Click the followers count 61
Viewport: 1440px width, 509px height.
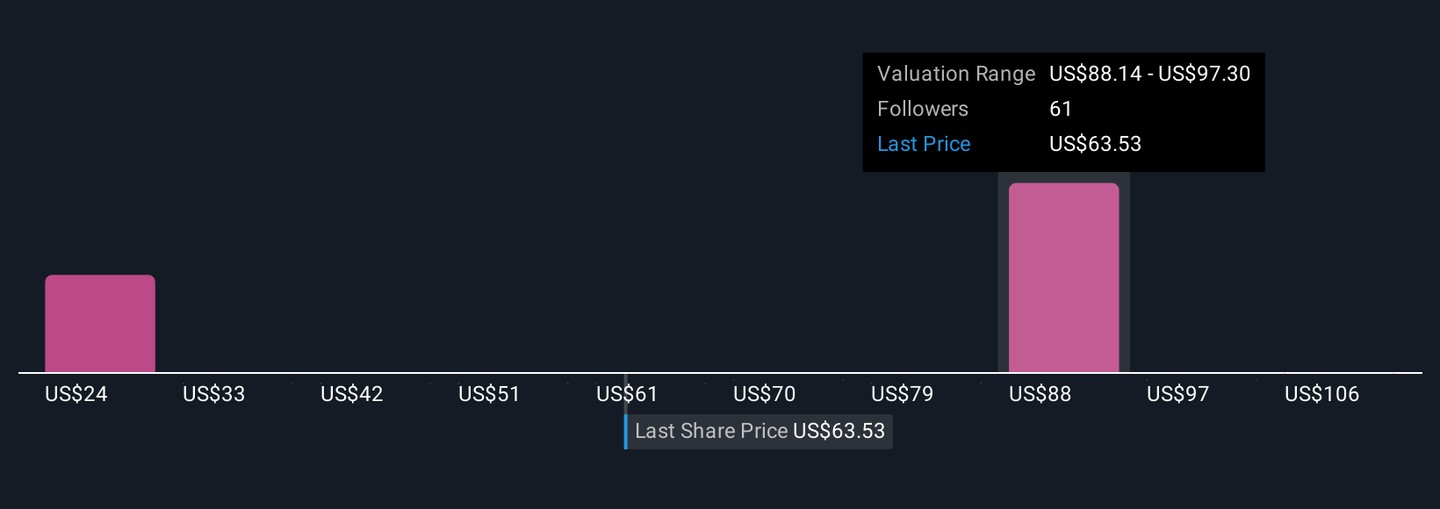pos(1060,109)
